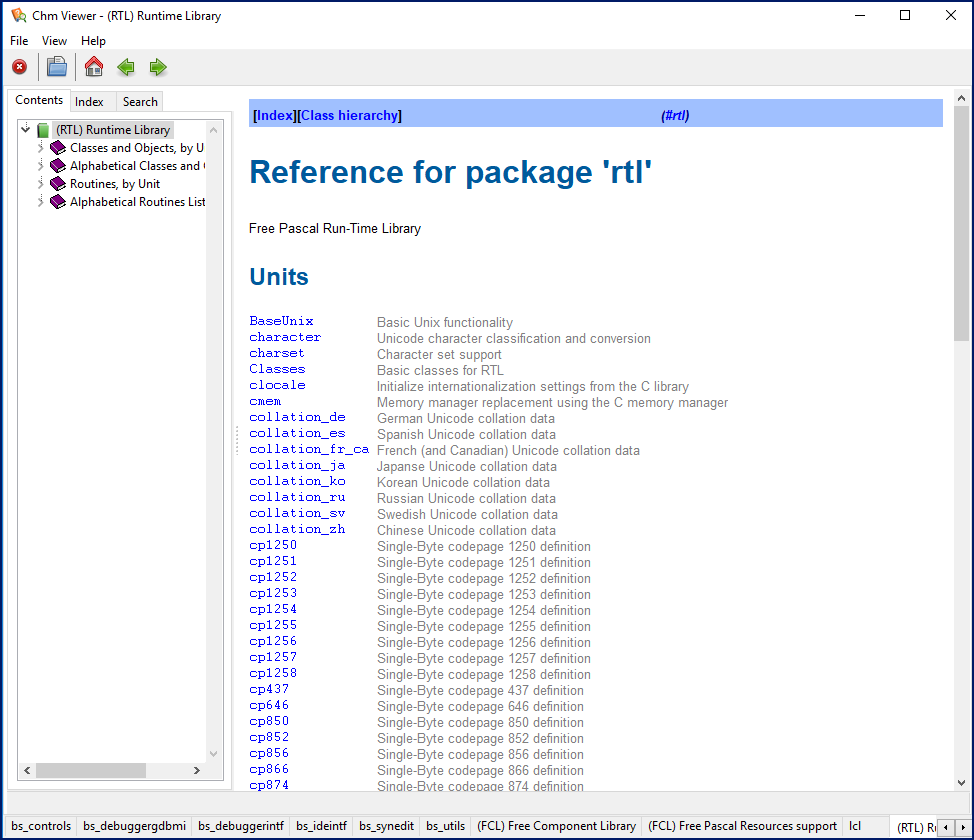Image resolution: width=974 pixels, height=840 pixels.
Task: Open the character unit link
Action: click(x=285, y=337)
